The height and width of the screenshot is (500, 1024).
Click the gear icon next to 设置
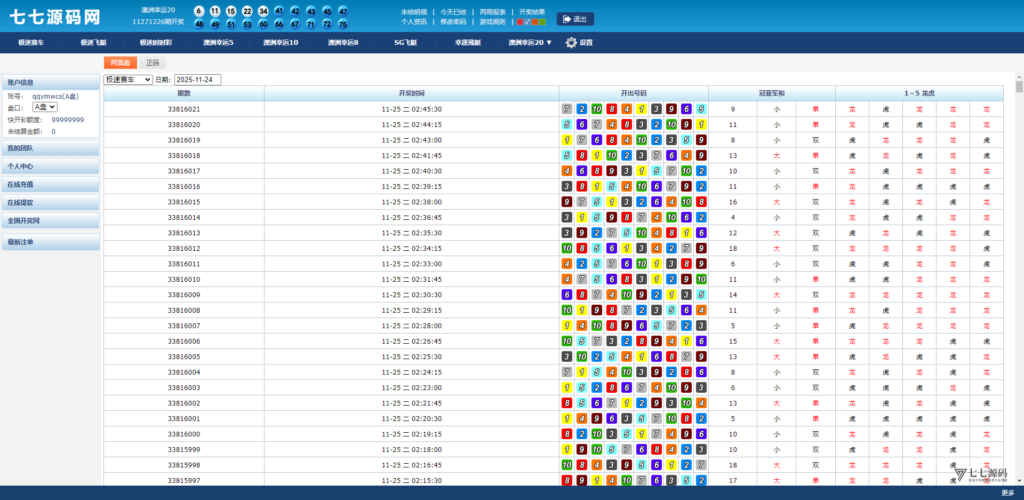(x=571, y=42)
